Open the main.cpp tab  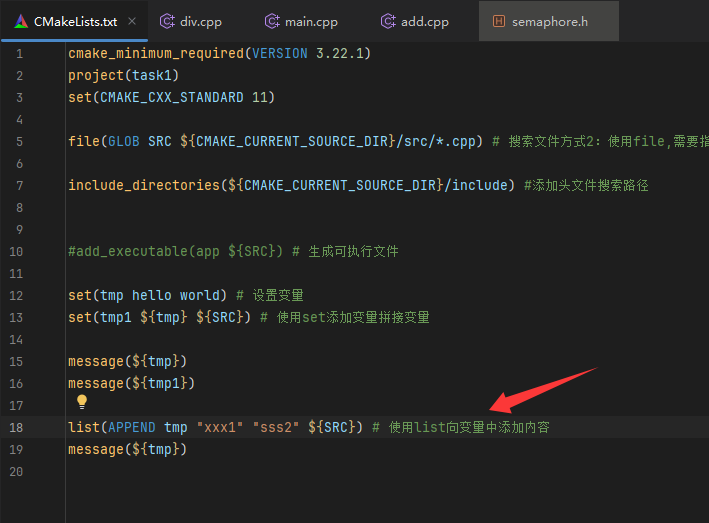click(x=309, y=21)
